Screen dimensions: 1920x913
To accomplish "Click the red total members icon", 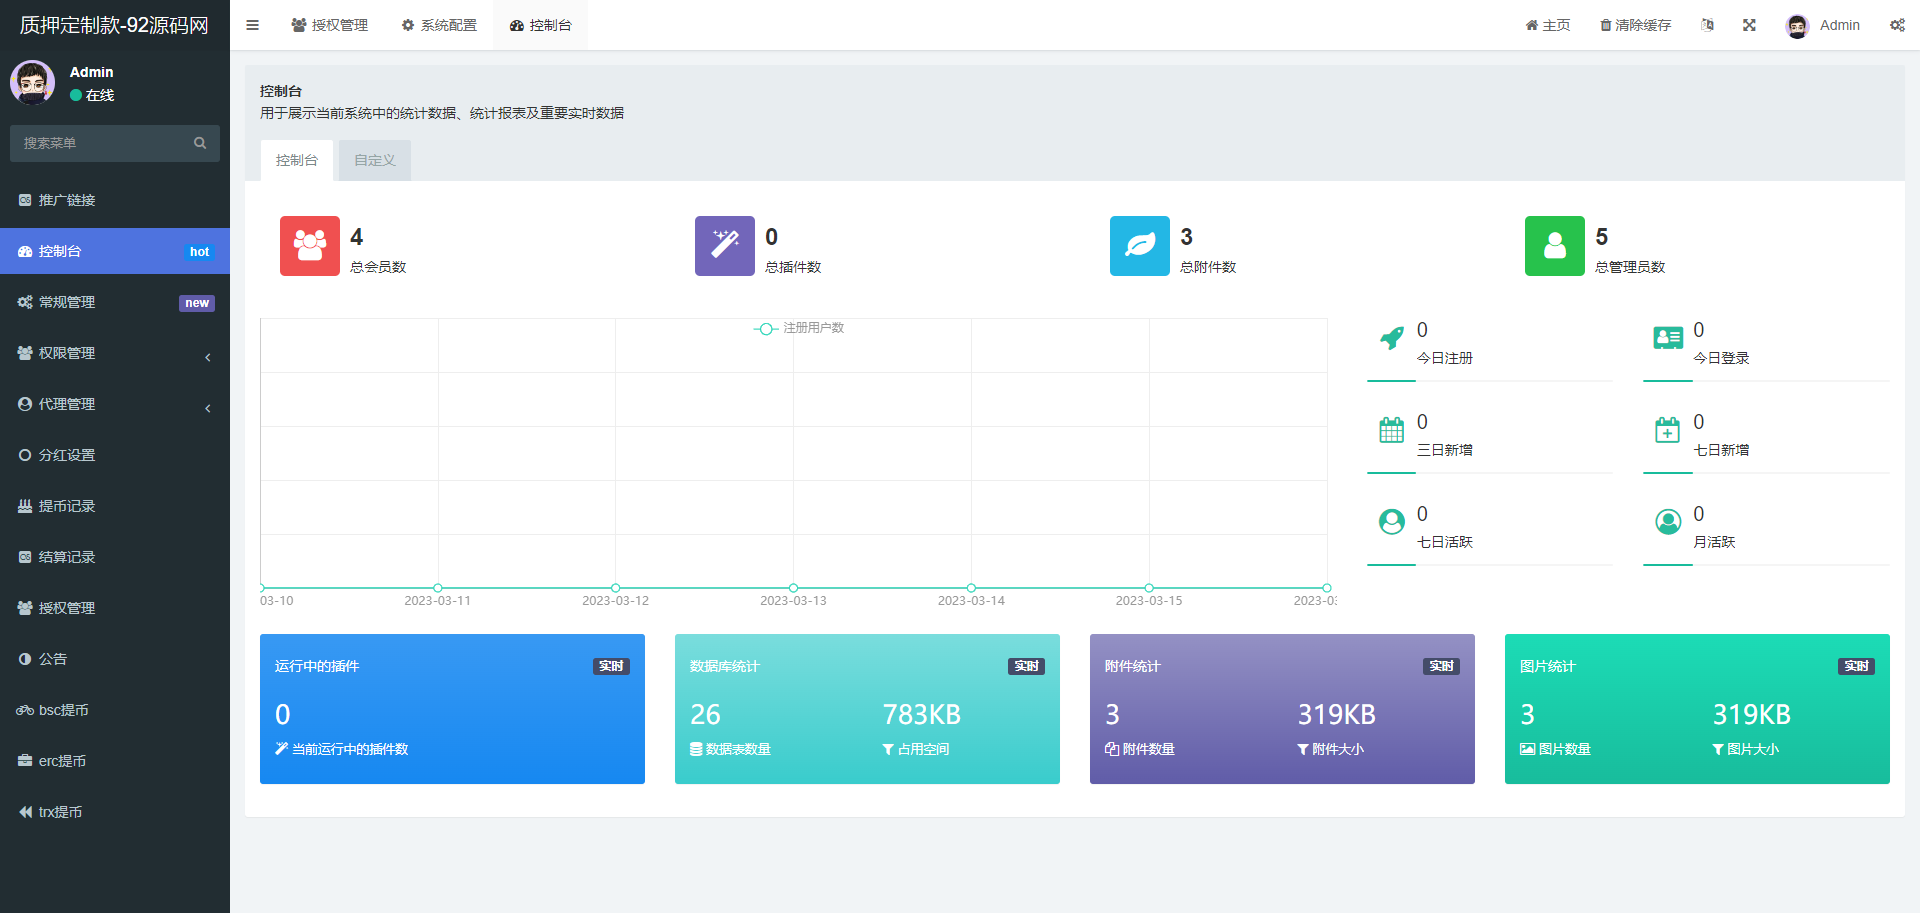I will (x=309, y=246).
